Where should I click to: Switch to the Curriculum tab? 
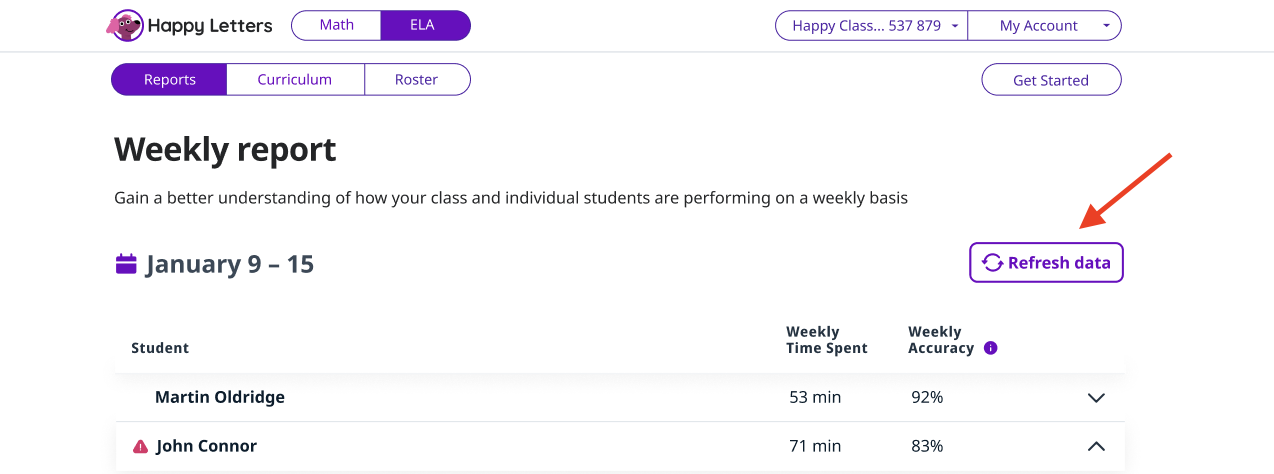pyautogui.click(x=295, y=80)
